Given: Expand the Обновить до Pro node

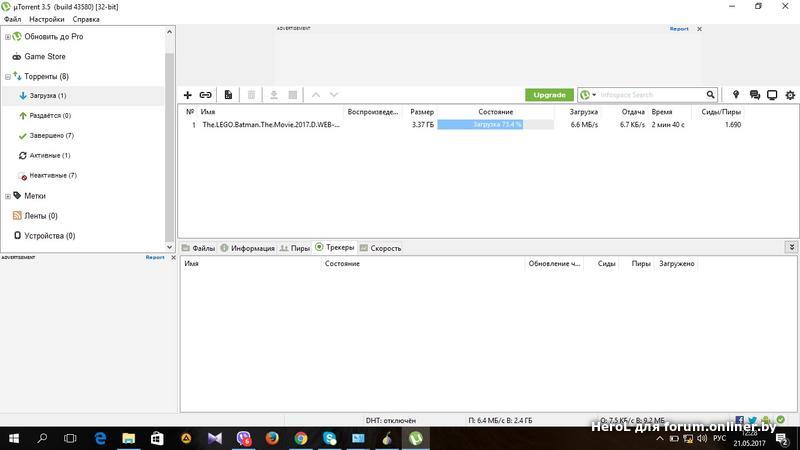Looking at the screenshot, I should click(8, 37).
